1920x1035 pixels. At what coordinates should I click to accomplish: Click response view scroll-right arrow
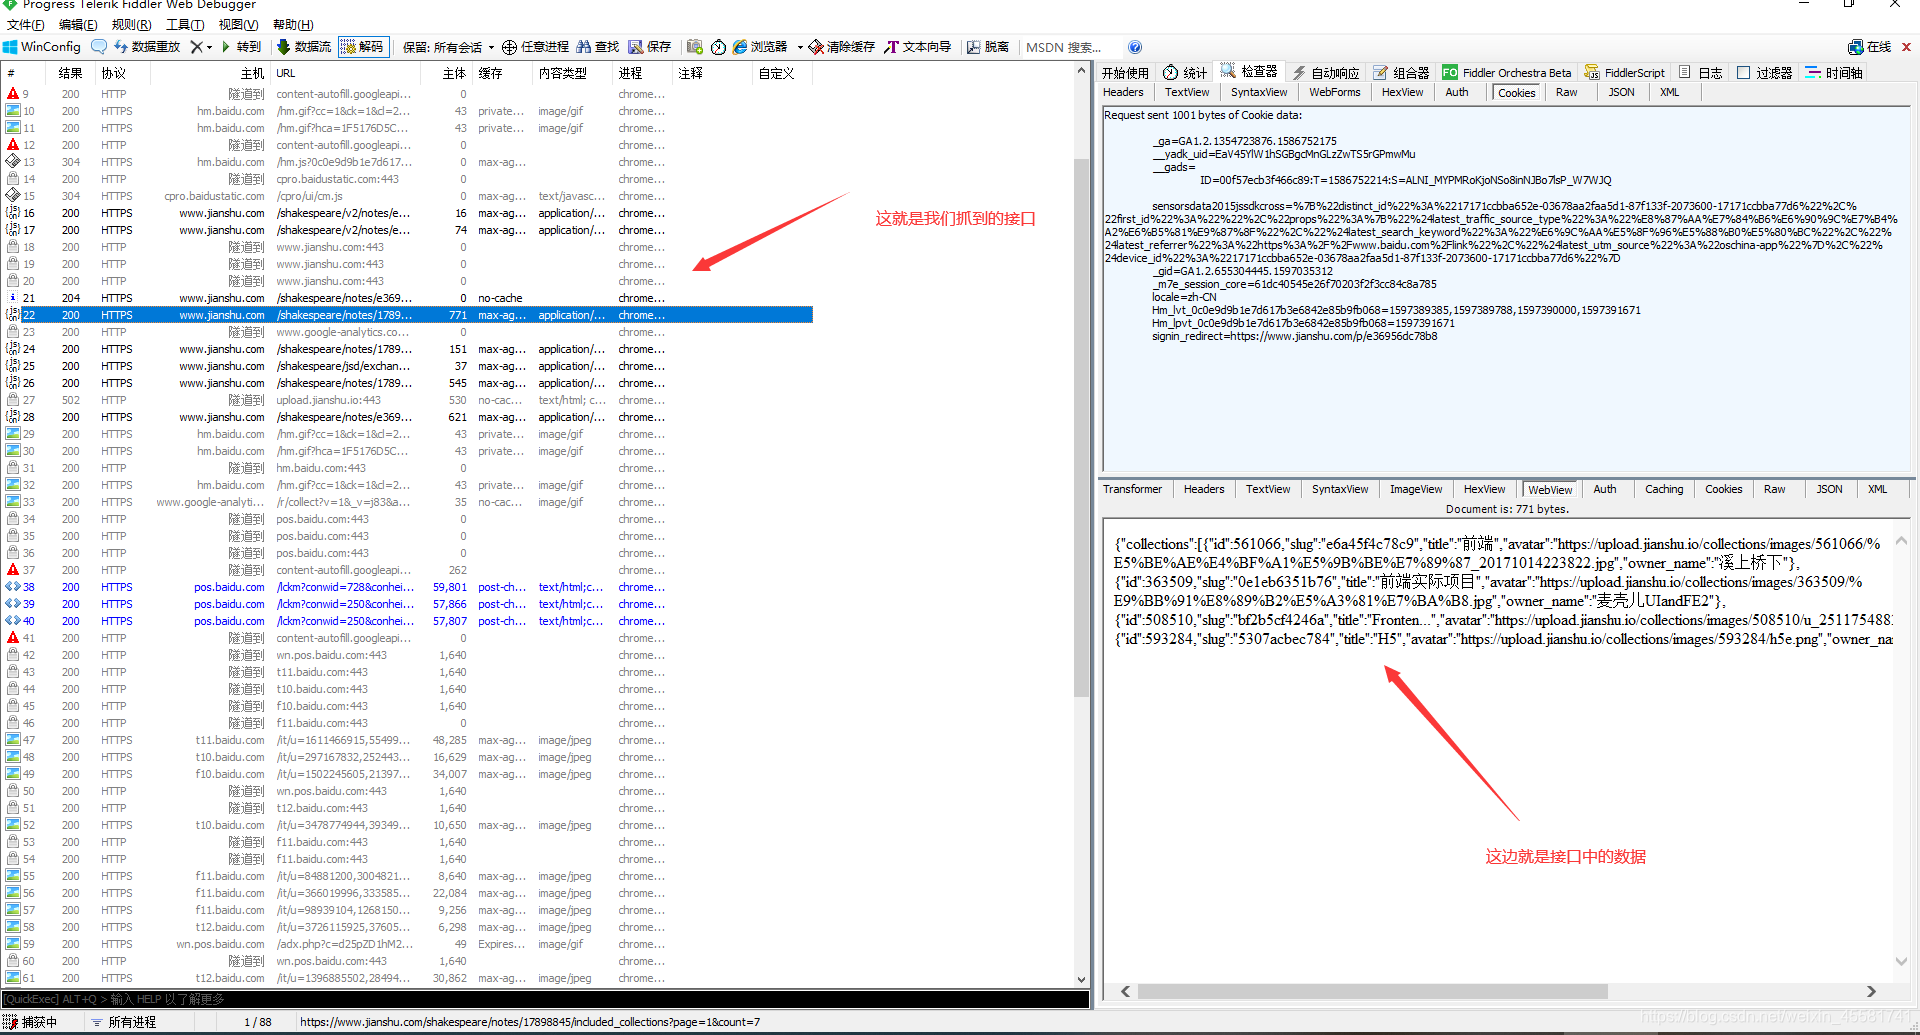point(1871,991)
